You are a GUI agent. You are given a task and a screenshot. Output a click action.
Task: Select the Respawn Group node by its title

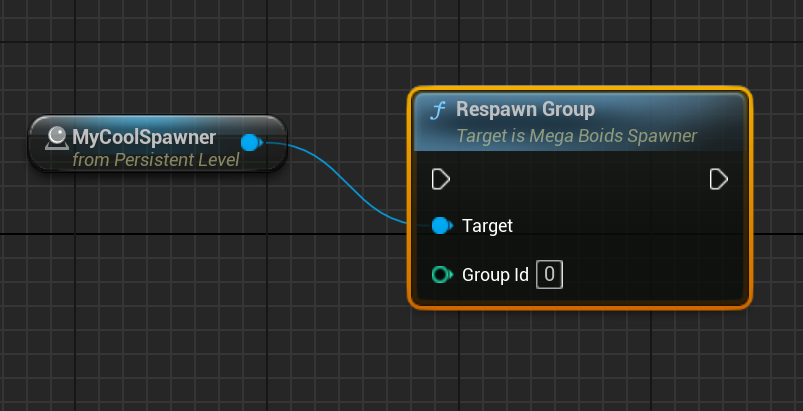click(525, 109)
